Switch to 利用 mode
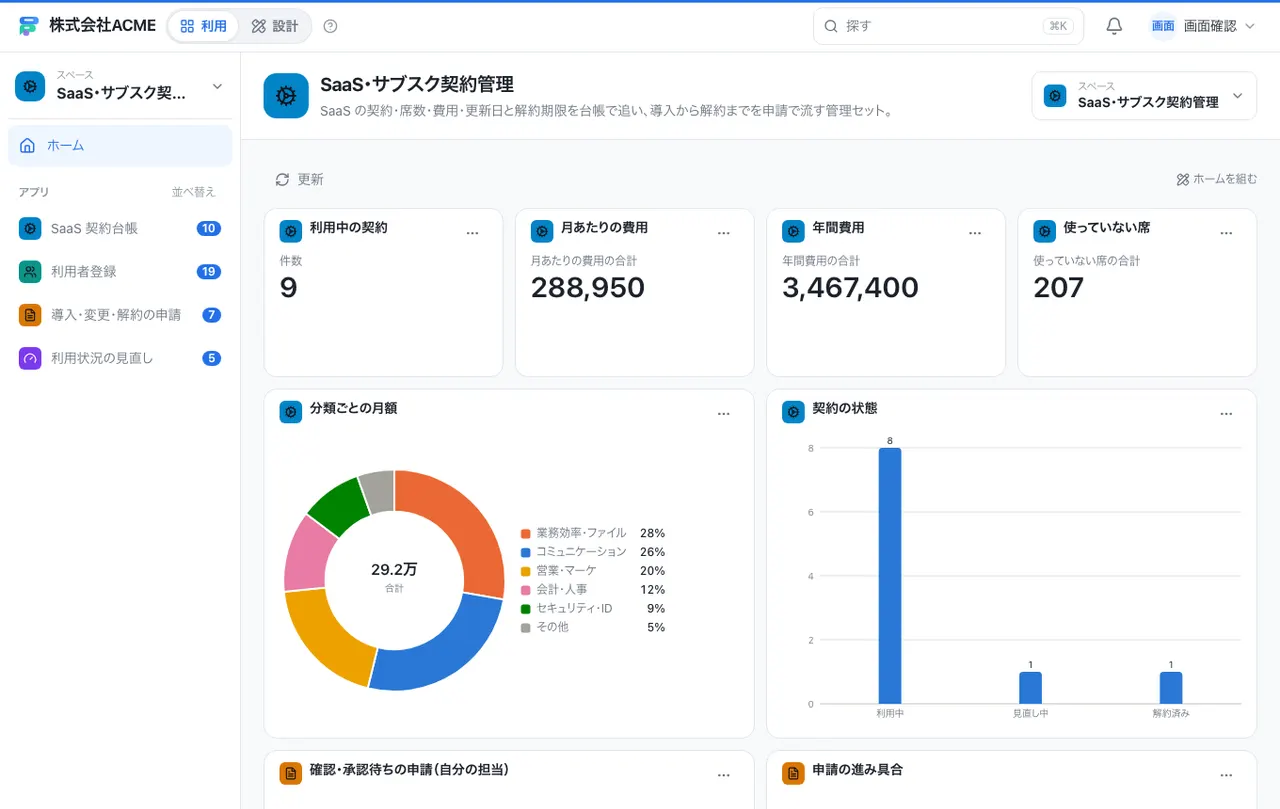The width and height of the screenshot is (1280, 809). pyautogui.click(x=204, y=26)
